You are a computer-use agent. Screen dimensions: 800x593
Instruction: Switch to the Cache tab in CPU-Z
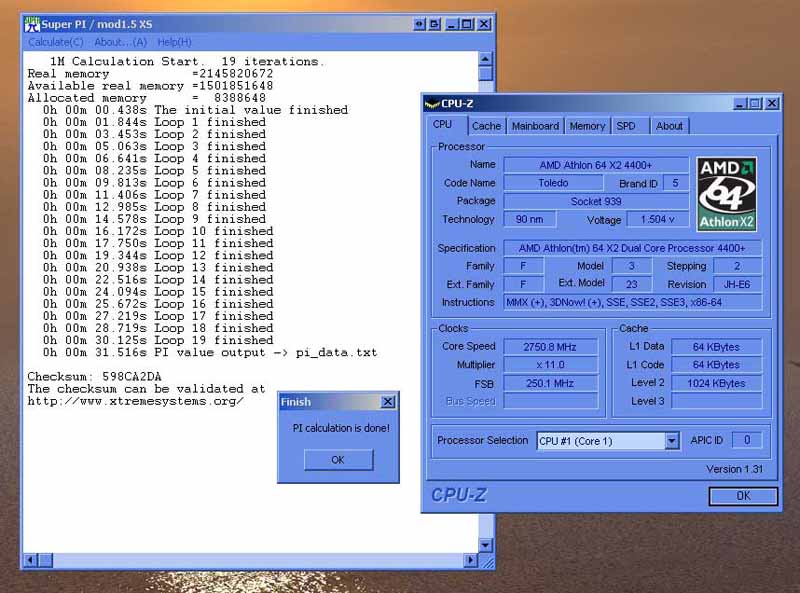point(487,126)
